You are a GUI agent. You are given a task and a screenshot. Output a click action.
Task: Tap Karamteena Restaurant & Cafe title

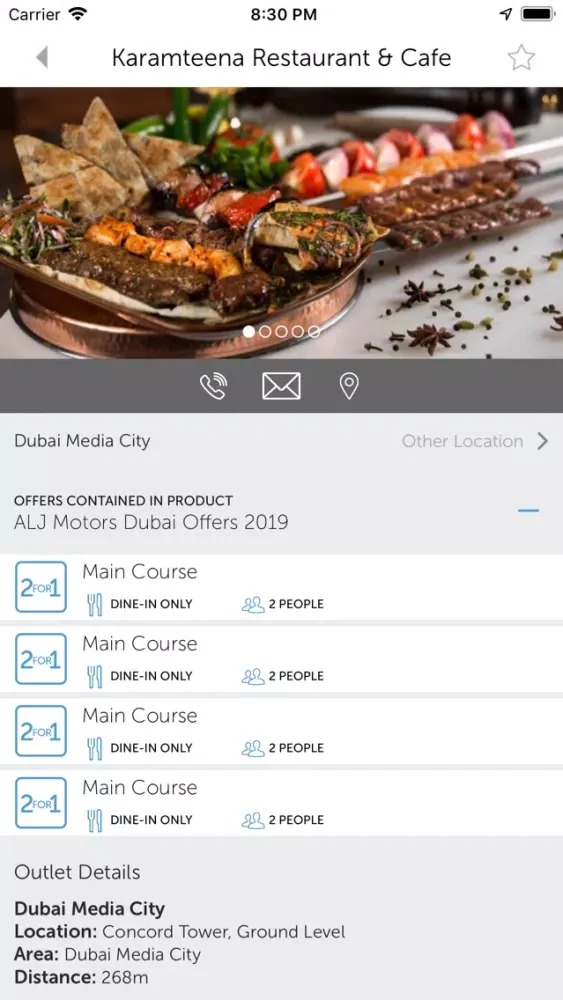[x=281, y=58]
